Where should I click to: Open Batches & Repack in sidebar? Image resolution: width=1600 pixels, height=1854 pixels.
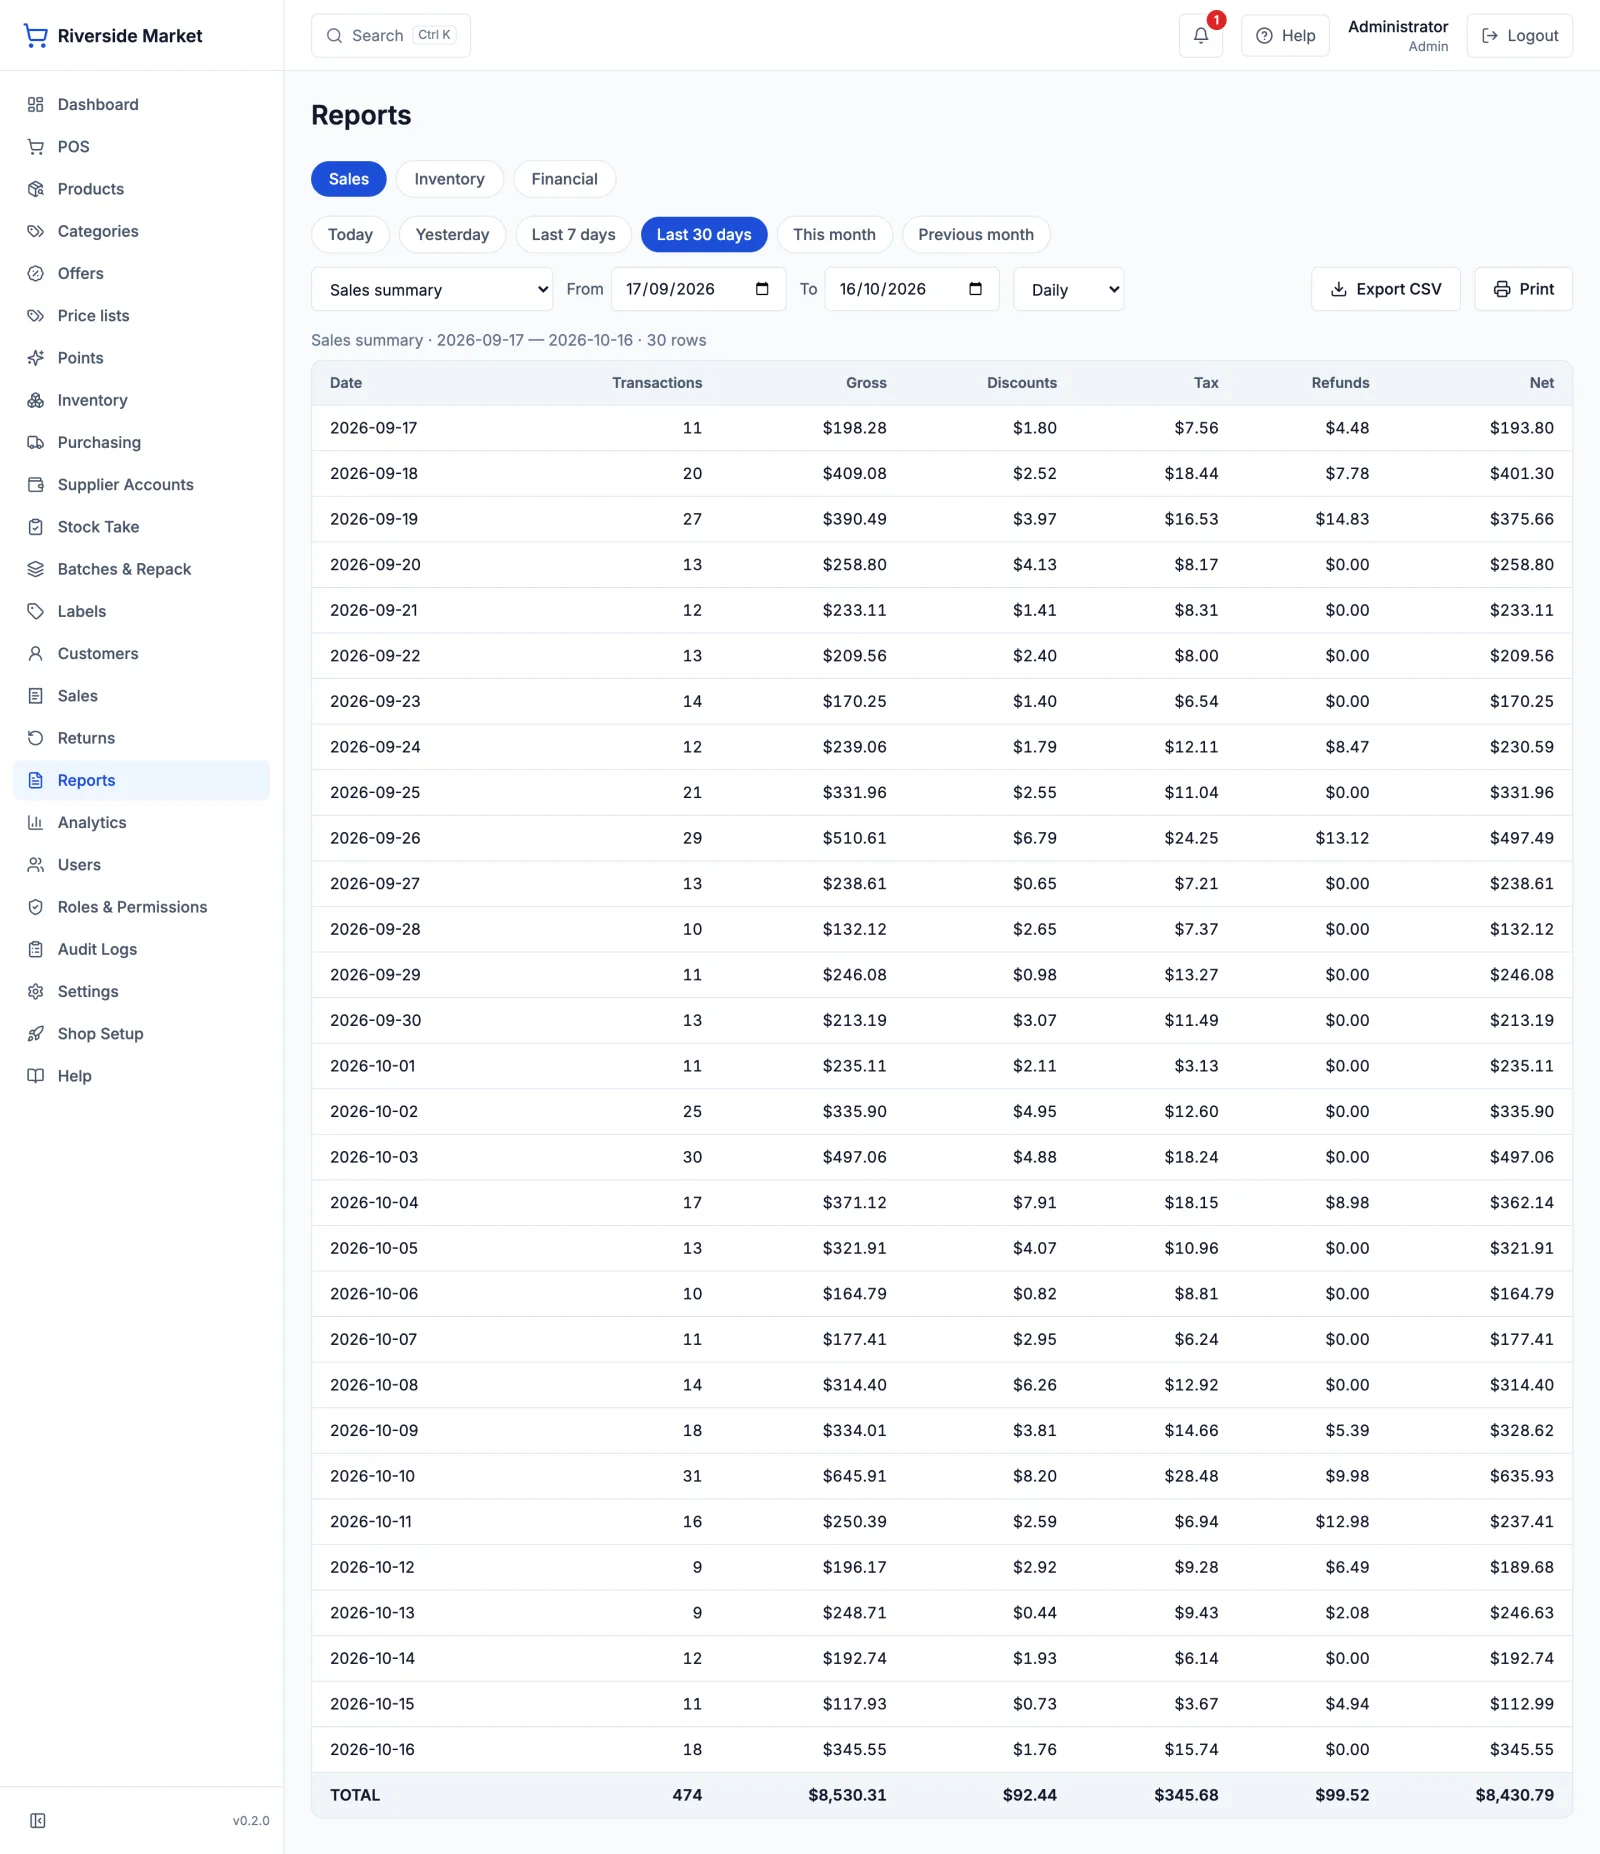click(142, 569)
